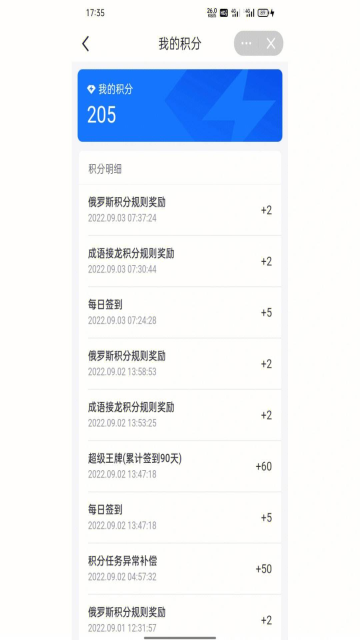Tap the battery icon in status bar
Viewport: 360px width, 640px height.
pos(264,13)
